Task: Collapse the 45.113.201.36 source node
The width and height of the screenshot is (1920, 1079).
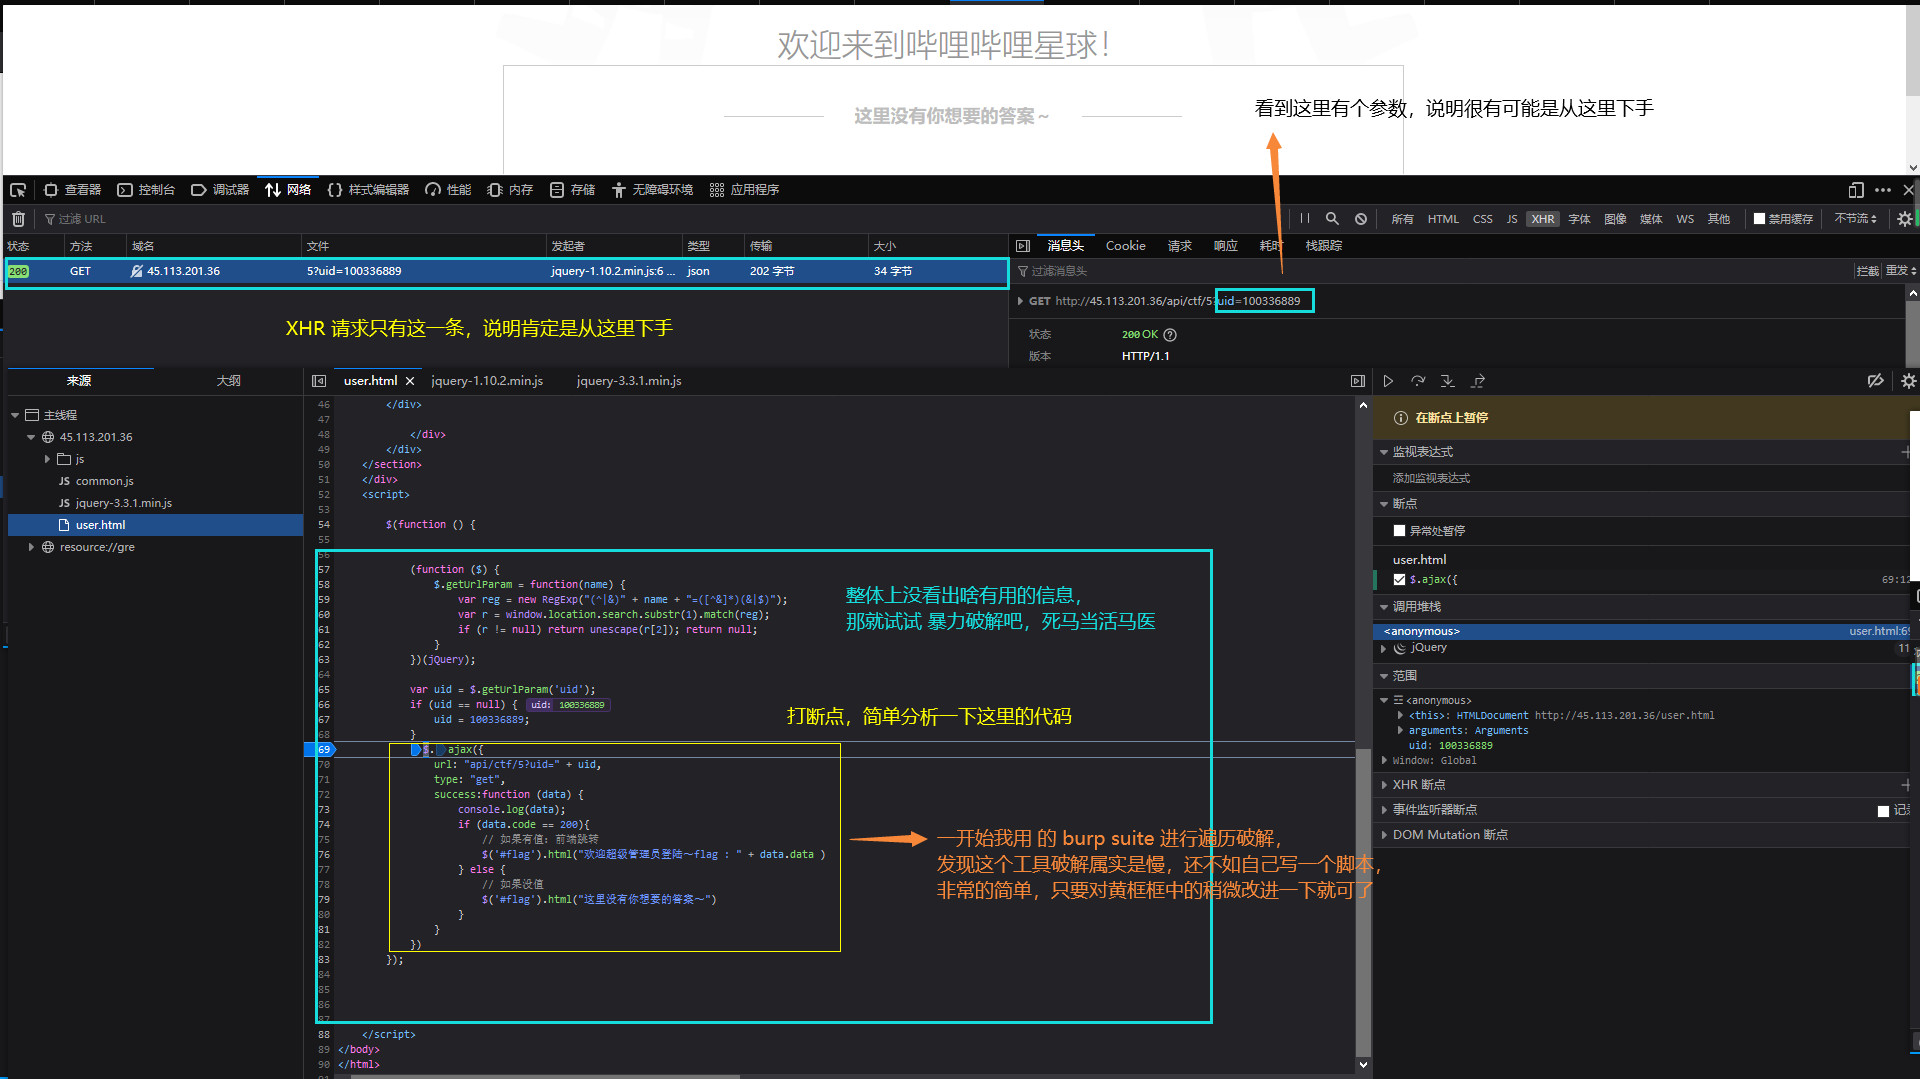Action: [x=31, y=437]
